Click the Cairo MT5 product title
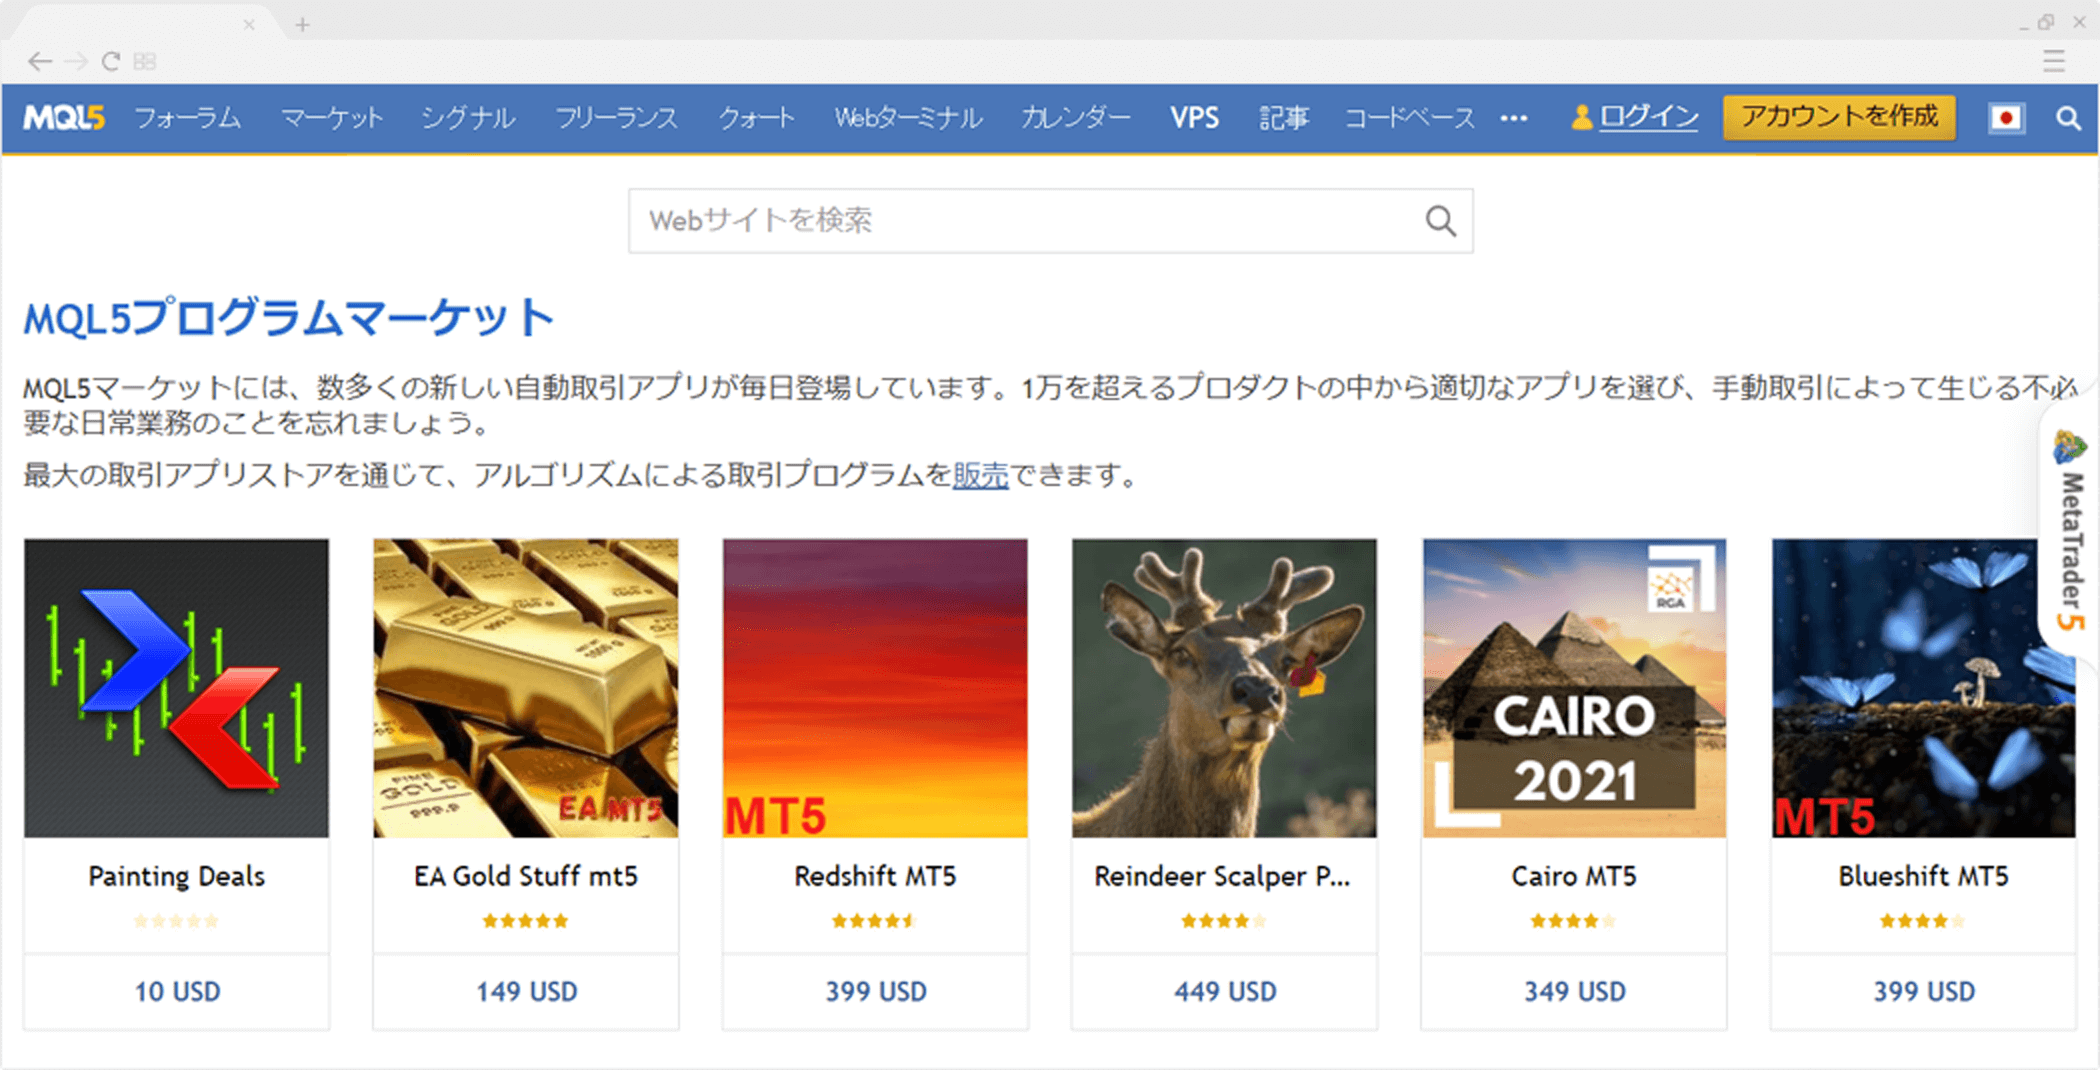This screenshot has width=2100, height=1070. (1574, 877)
